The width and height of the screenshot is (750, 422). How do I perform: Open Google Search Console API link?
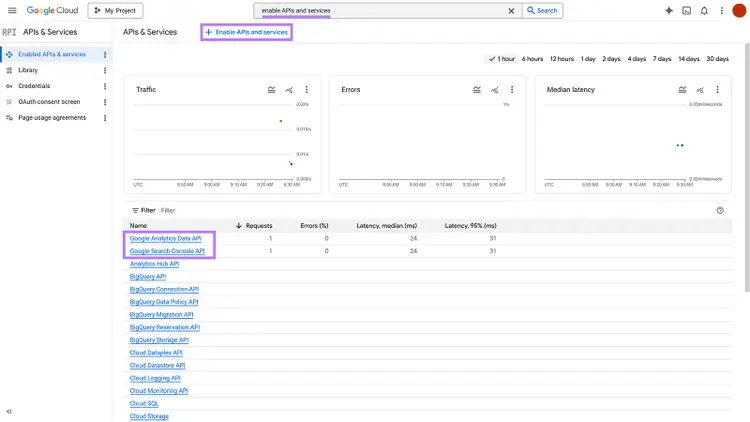(x=167, y=251)
